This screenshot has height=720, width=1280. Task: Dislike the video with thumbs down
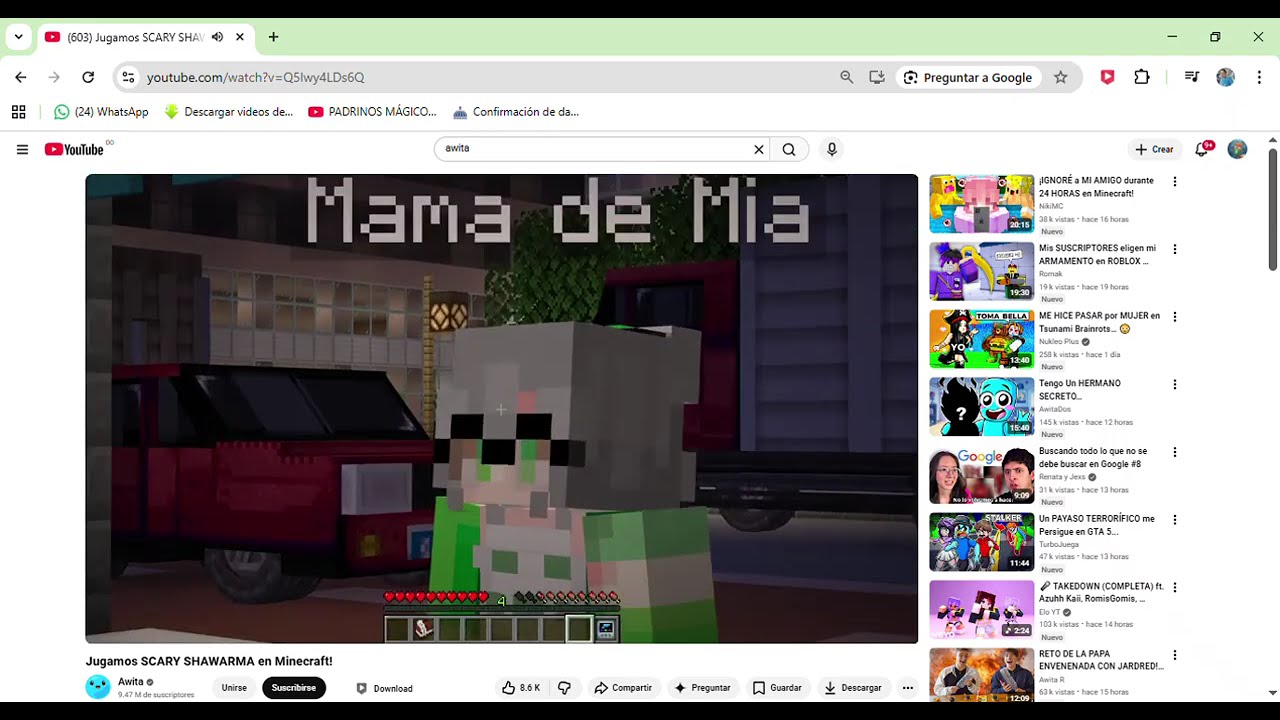(564, 688)
